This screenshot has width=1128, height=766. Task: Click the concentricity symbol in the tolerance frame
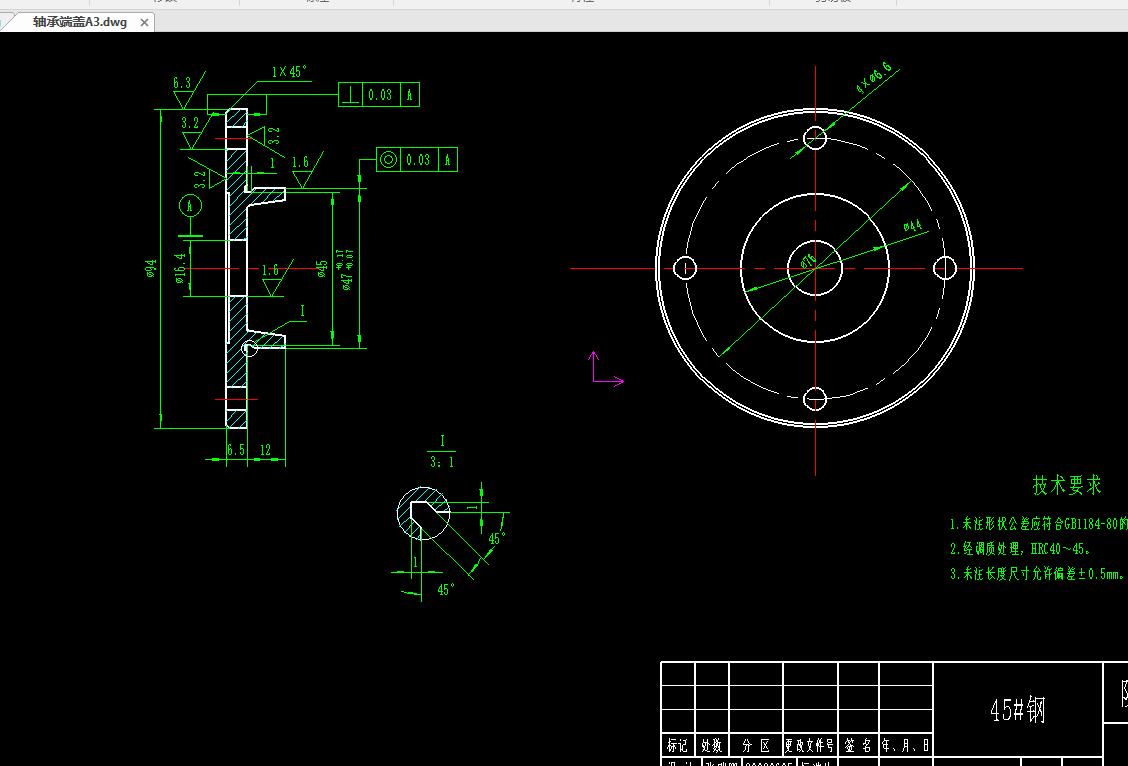click(x=388, y=159)
